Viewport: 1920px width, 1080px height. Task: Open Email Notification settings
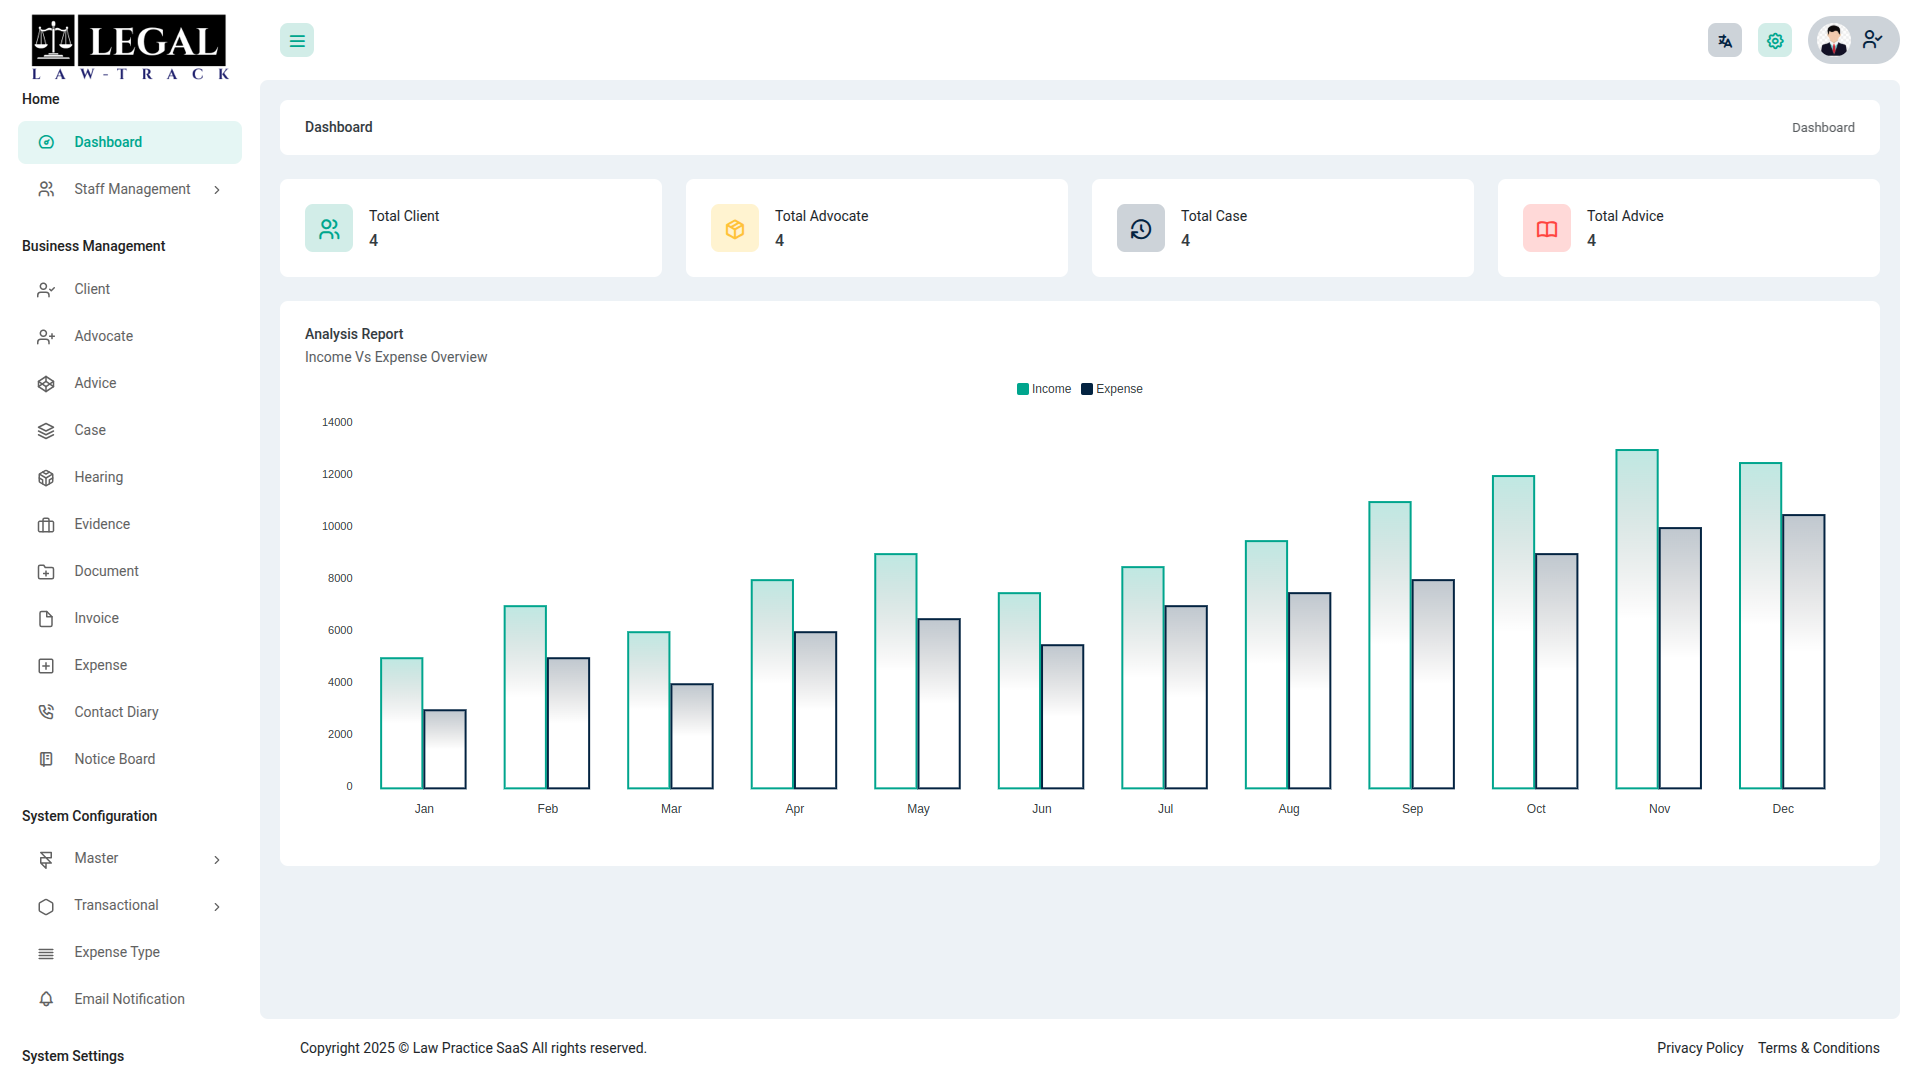(x=130, y=999)
